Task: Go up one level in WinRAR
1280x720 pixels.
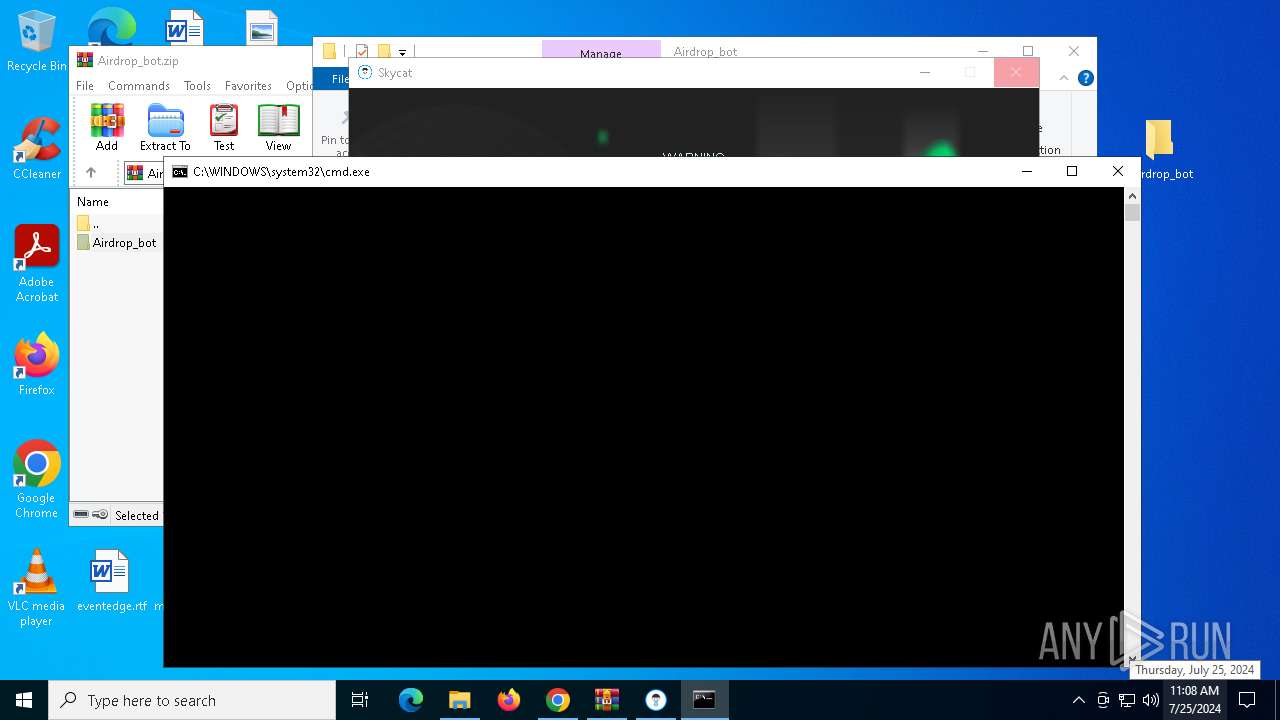Action: tap(91, 173)
